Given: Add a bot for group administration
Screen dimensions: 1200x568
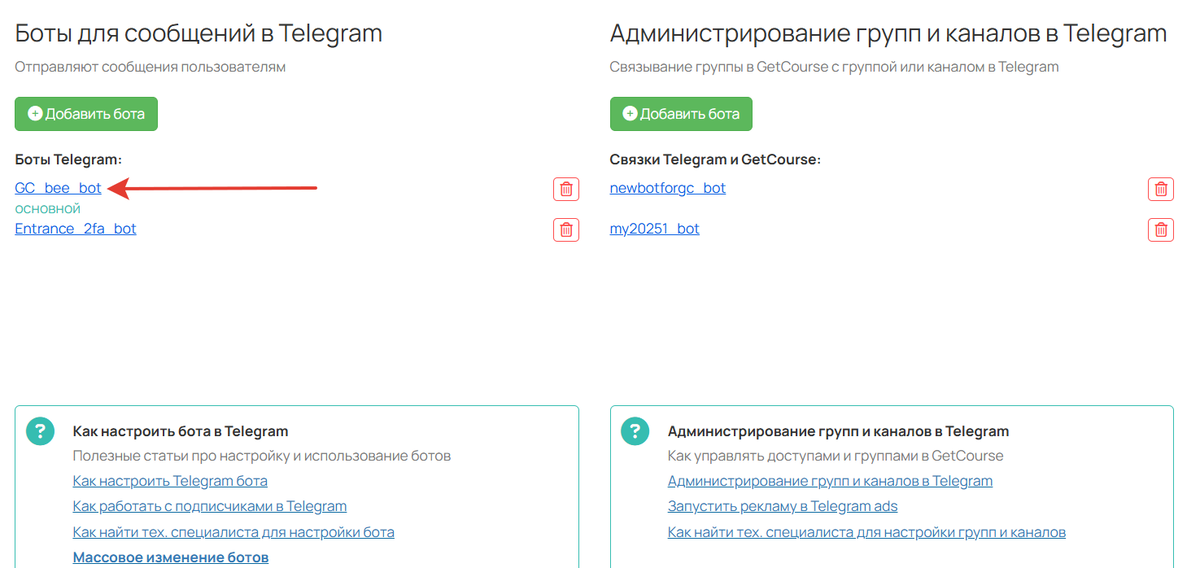Looking at the screenshot, I should [x=681, y=114].
